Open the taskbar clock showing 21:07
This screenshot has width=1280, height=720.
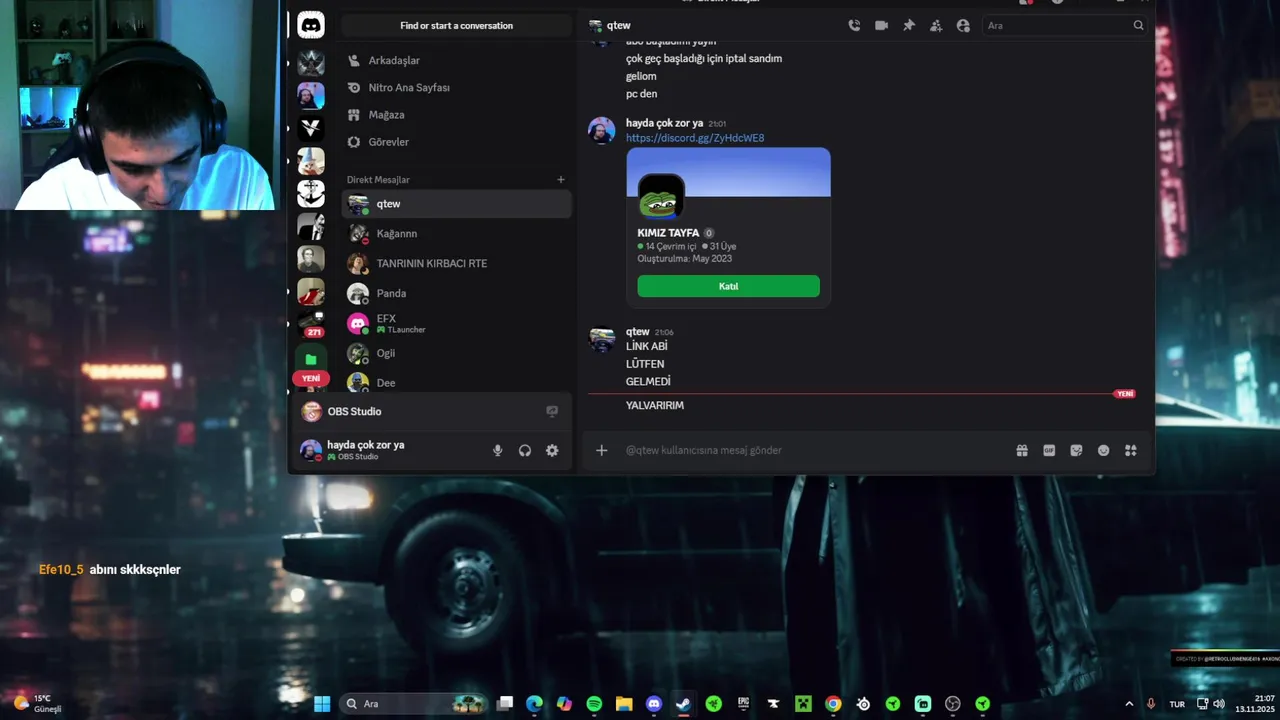pyautogui.click(x=1255, y=703)
